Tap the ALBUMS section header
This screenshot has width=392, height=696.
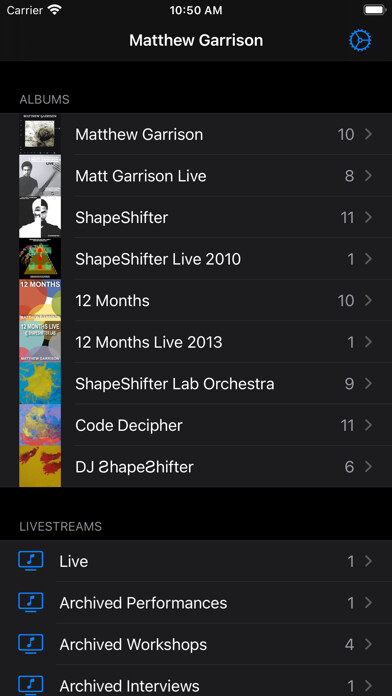(x=44, y=99)
